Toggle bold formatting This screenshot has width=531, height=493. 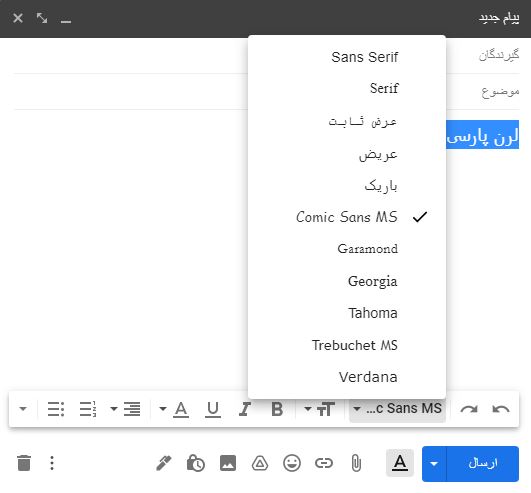tap(277, 409)
